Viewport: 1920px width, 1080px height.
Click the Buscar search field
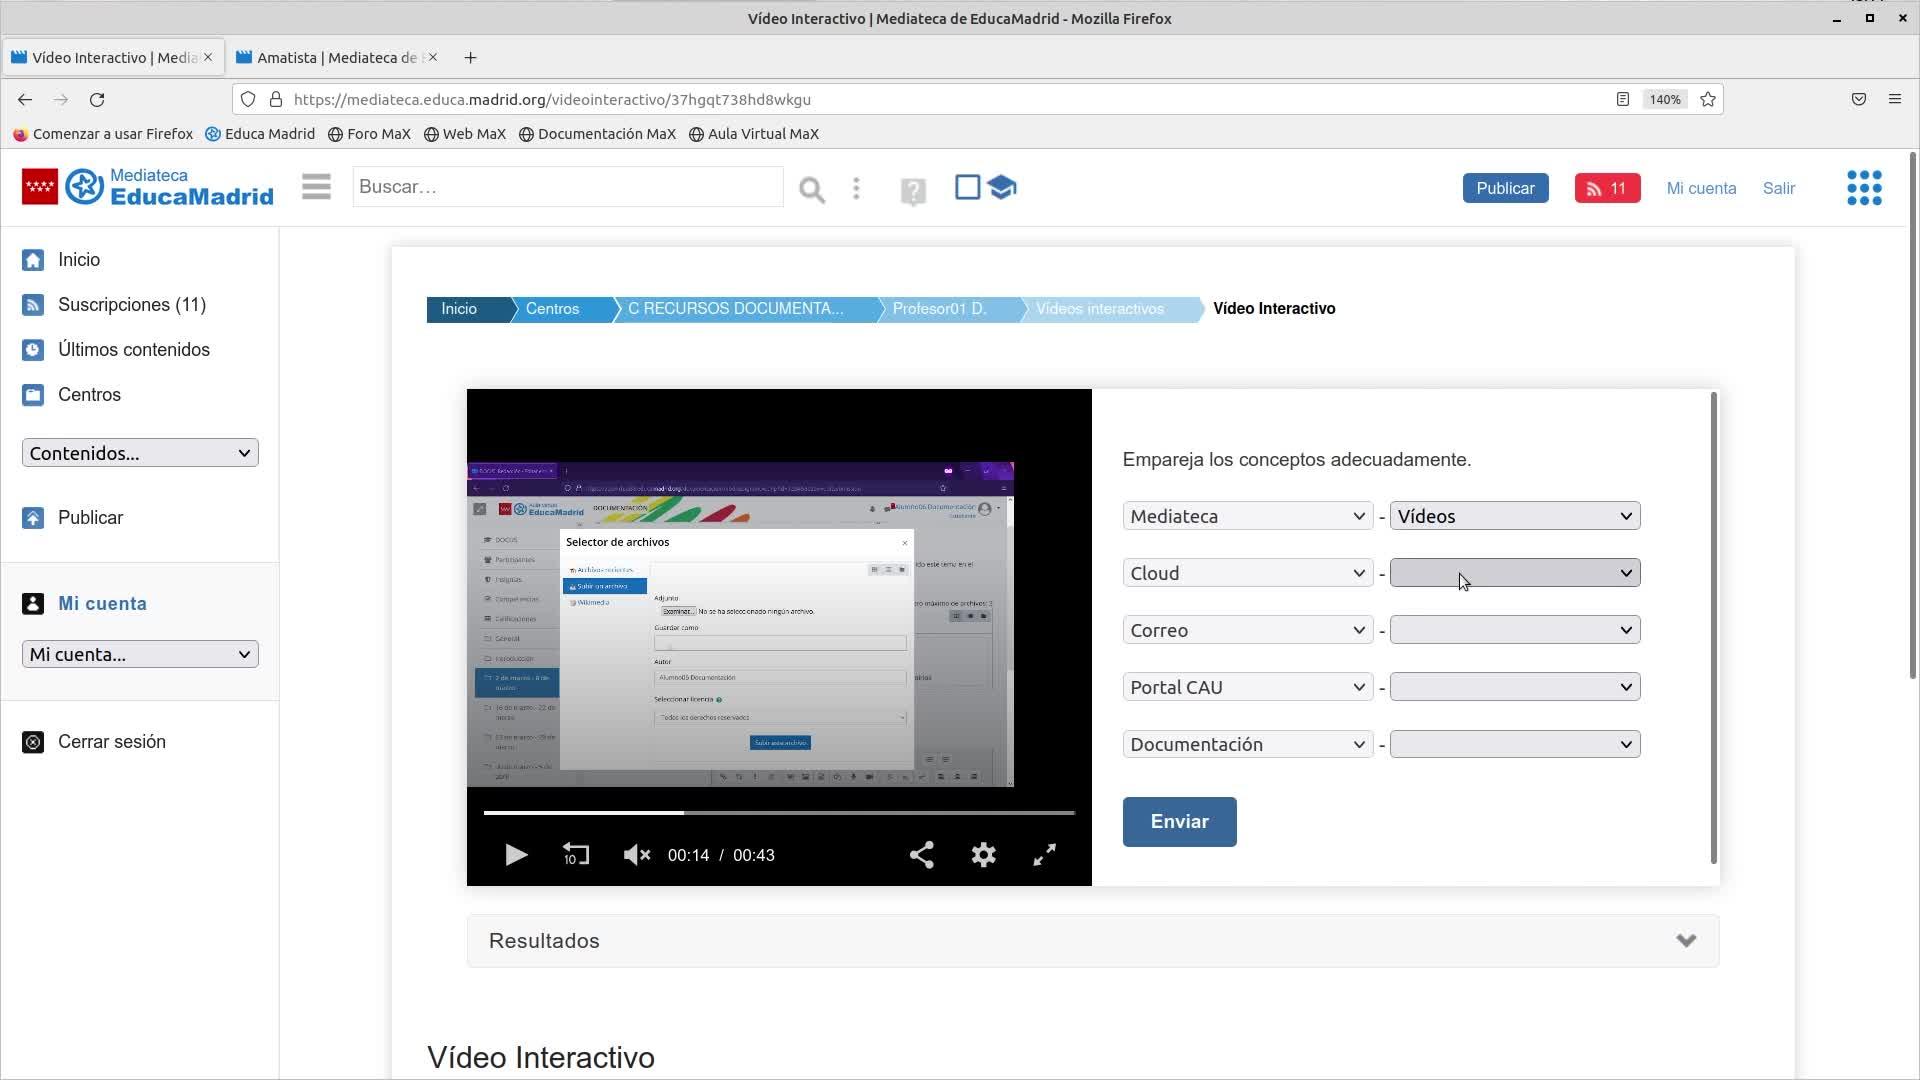(x=567, y=187)
